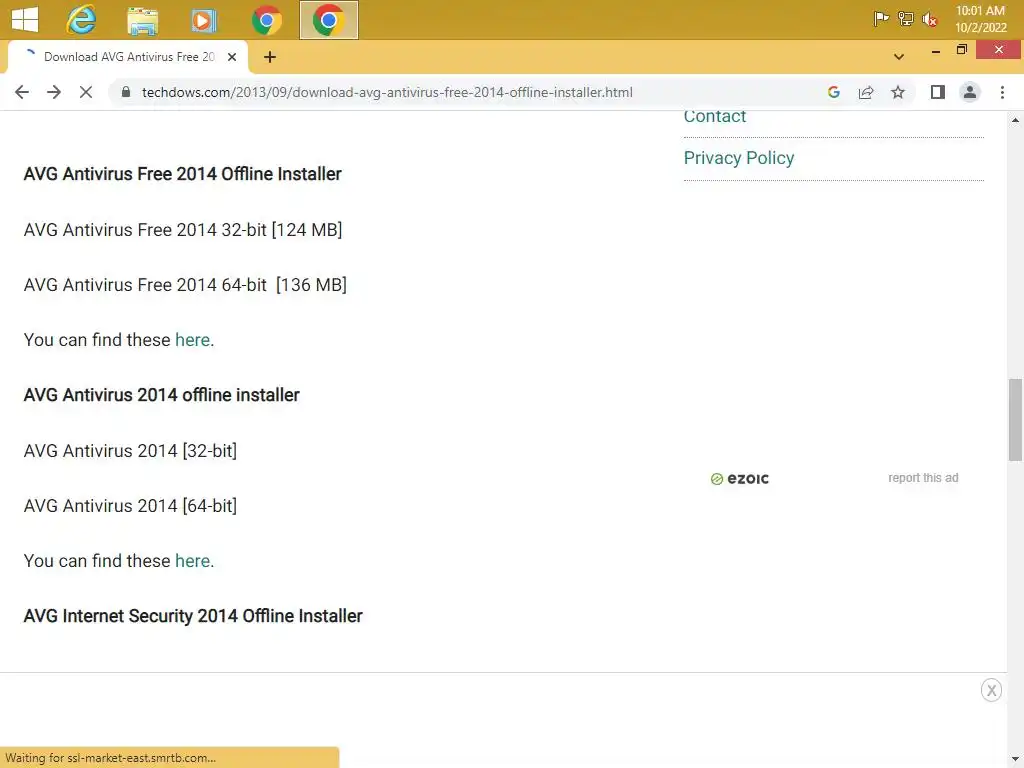Click 'AVG Antivirus 2014 offline installer' heading
1024x768 pixels.
[161, 394]
